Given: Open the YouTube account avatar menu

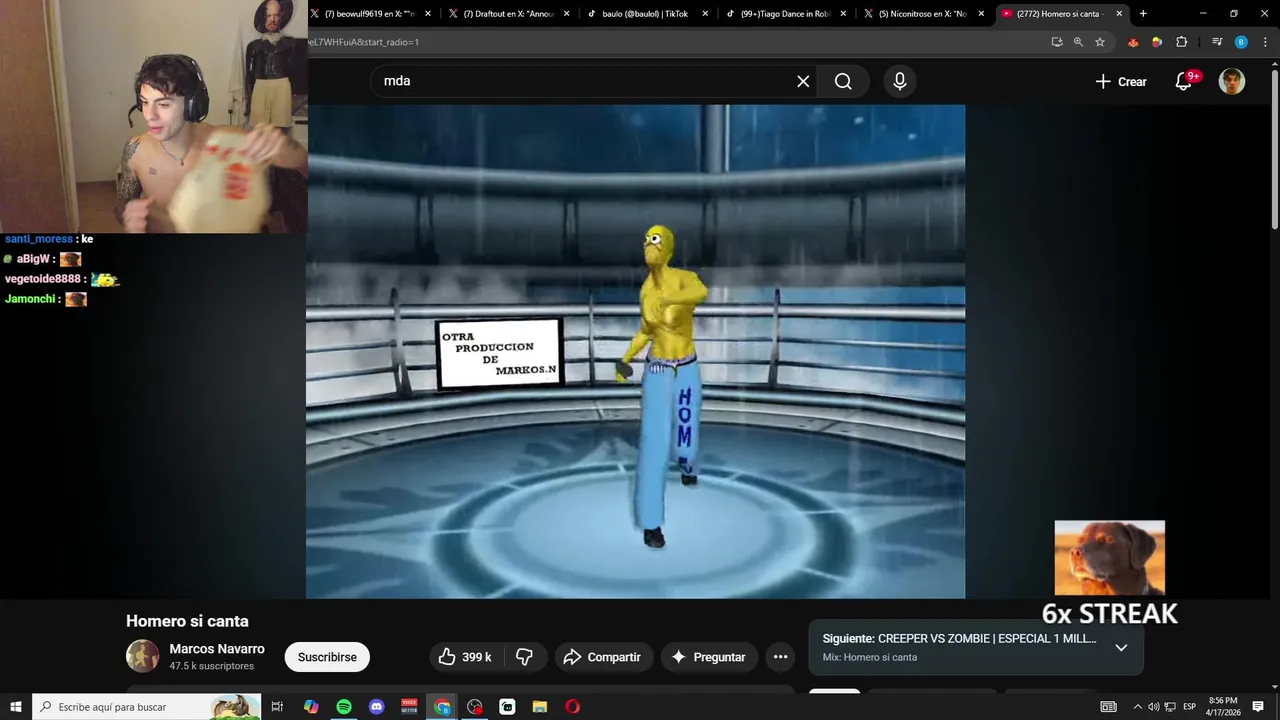Looking at the screenshot, I should 1232,82.
